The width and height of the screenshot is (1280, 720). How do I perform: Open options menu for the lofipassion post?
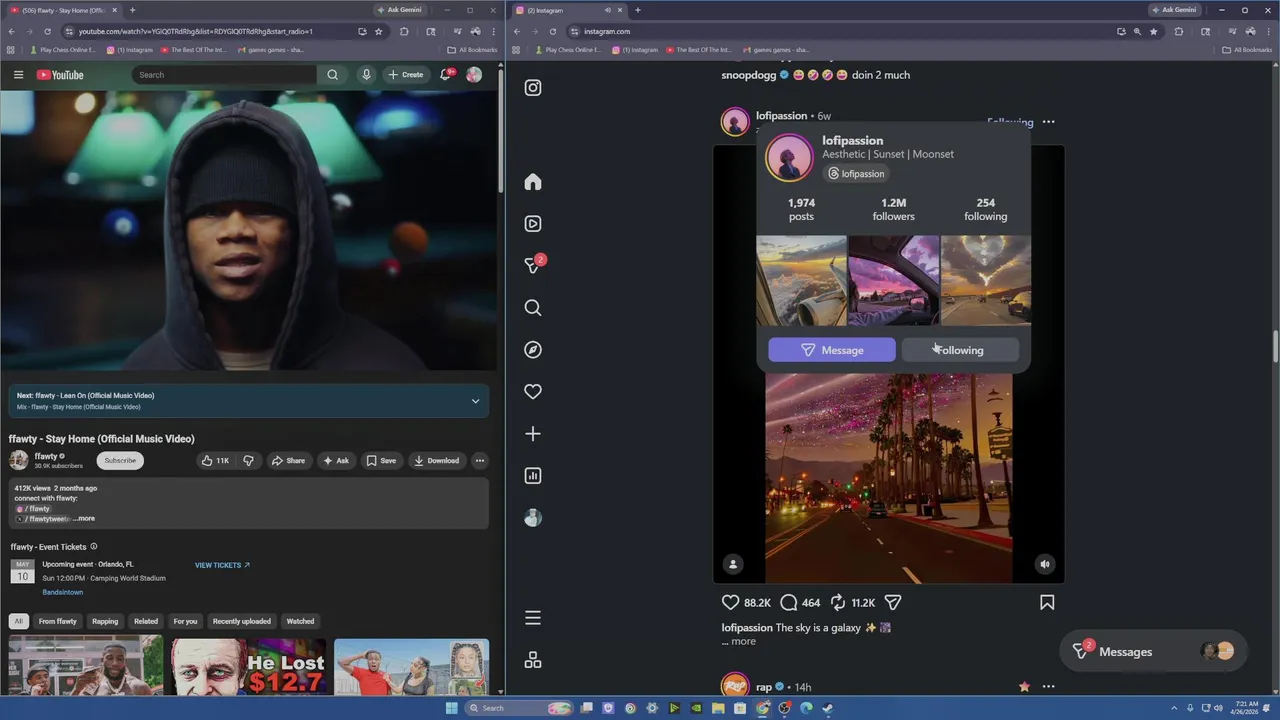pos(1048,122)
